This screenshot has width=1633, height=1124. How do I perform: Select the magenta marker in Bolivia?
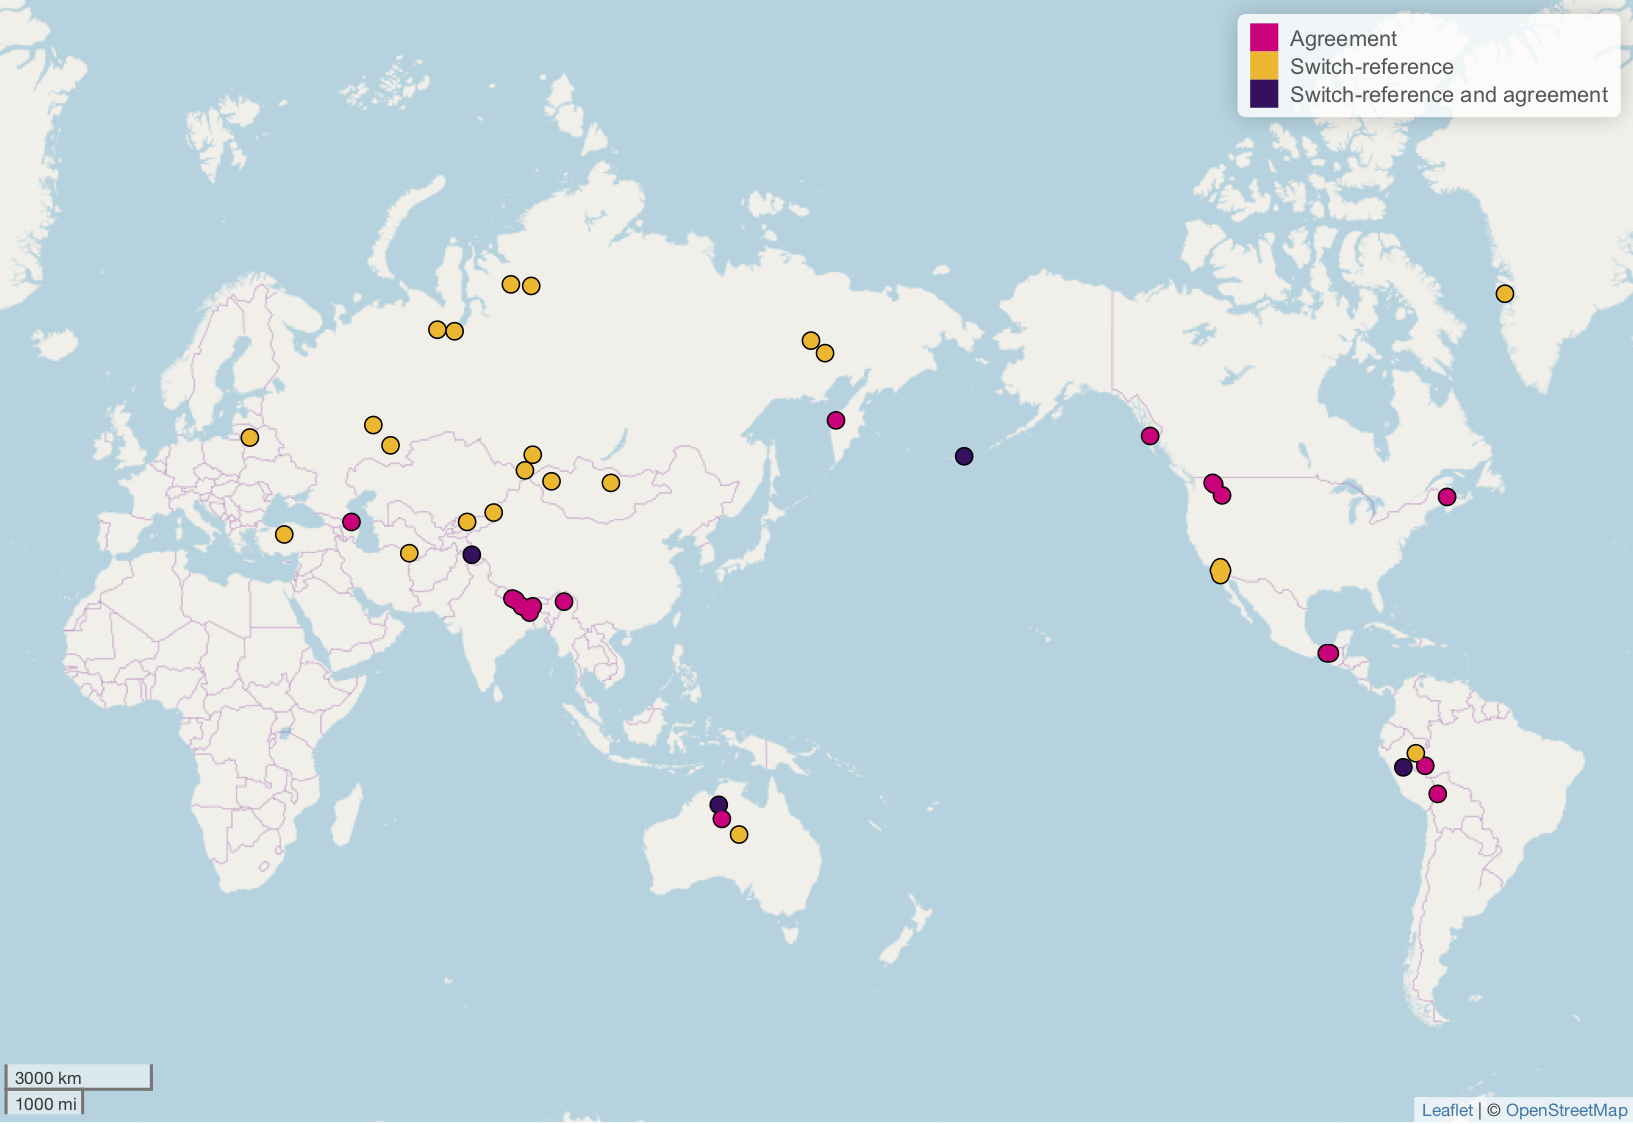click(1438, 794)
